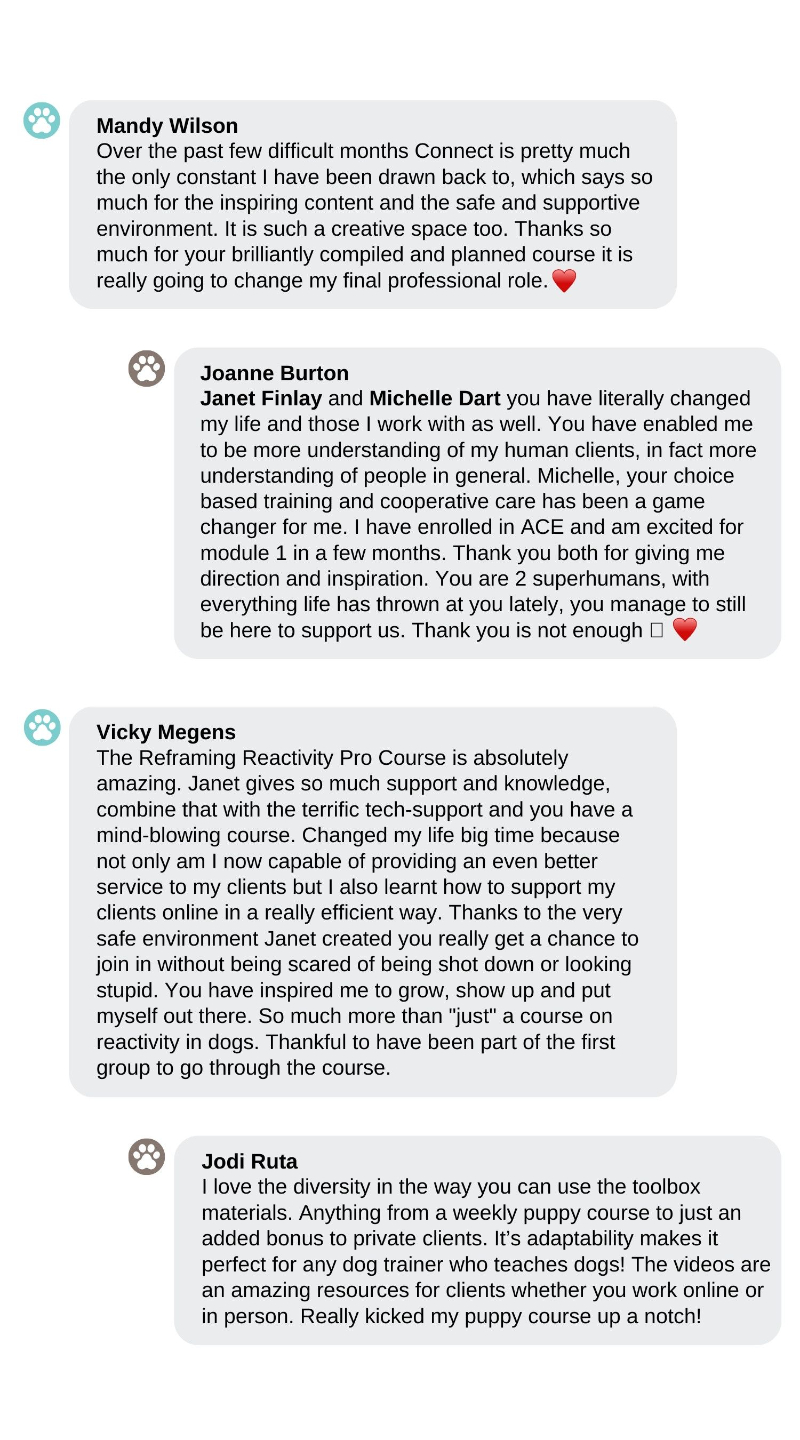Click the Michelle Dart mention
This screenshot has width=800, height=1440.
point(435,398)
